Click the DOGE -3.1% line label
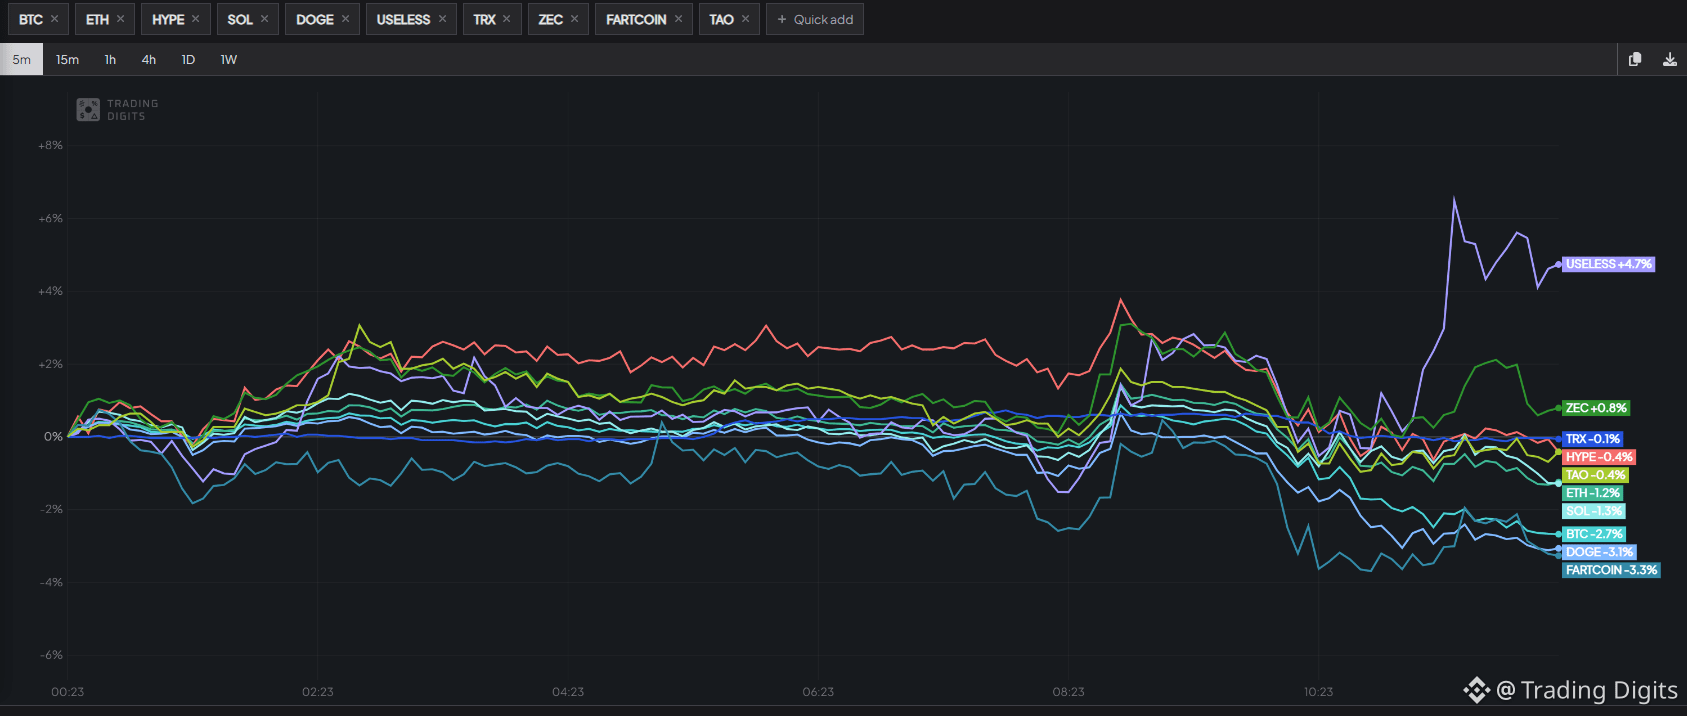This screenshot has width=1687, height=716. pos(1600,552)
